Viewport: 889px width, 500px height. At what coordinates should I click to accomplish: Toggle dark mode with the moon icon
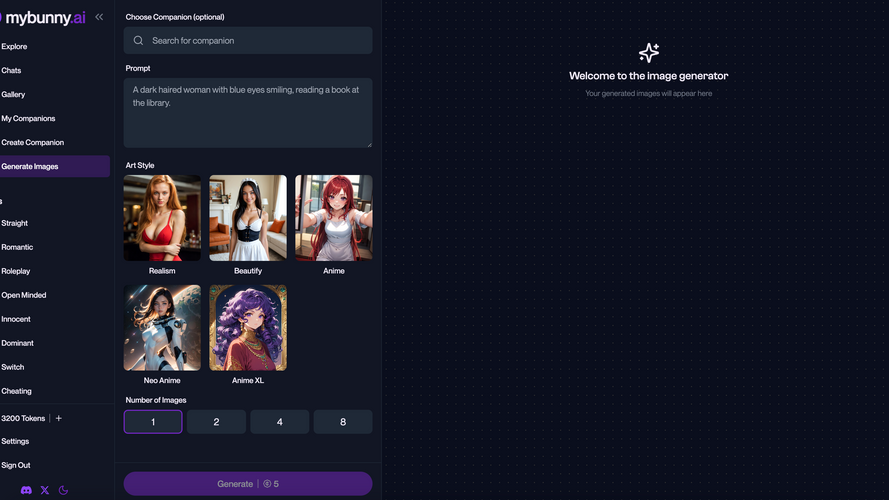click(64, 490)
